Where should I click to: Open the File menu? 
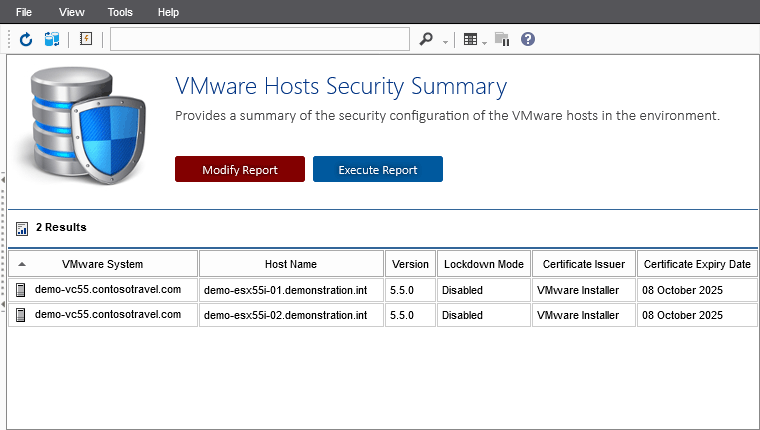coord(25,12)
